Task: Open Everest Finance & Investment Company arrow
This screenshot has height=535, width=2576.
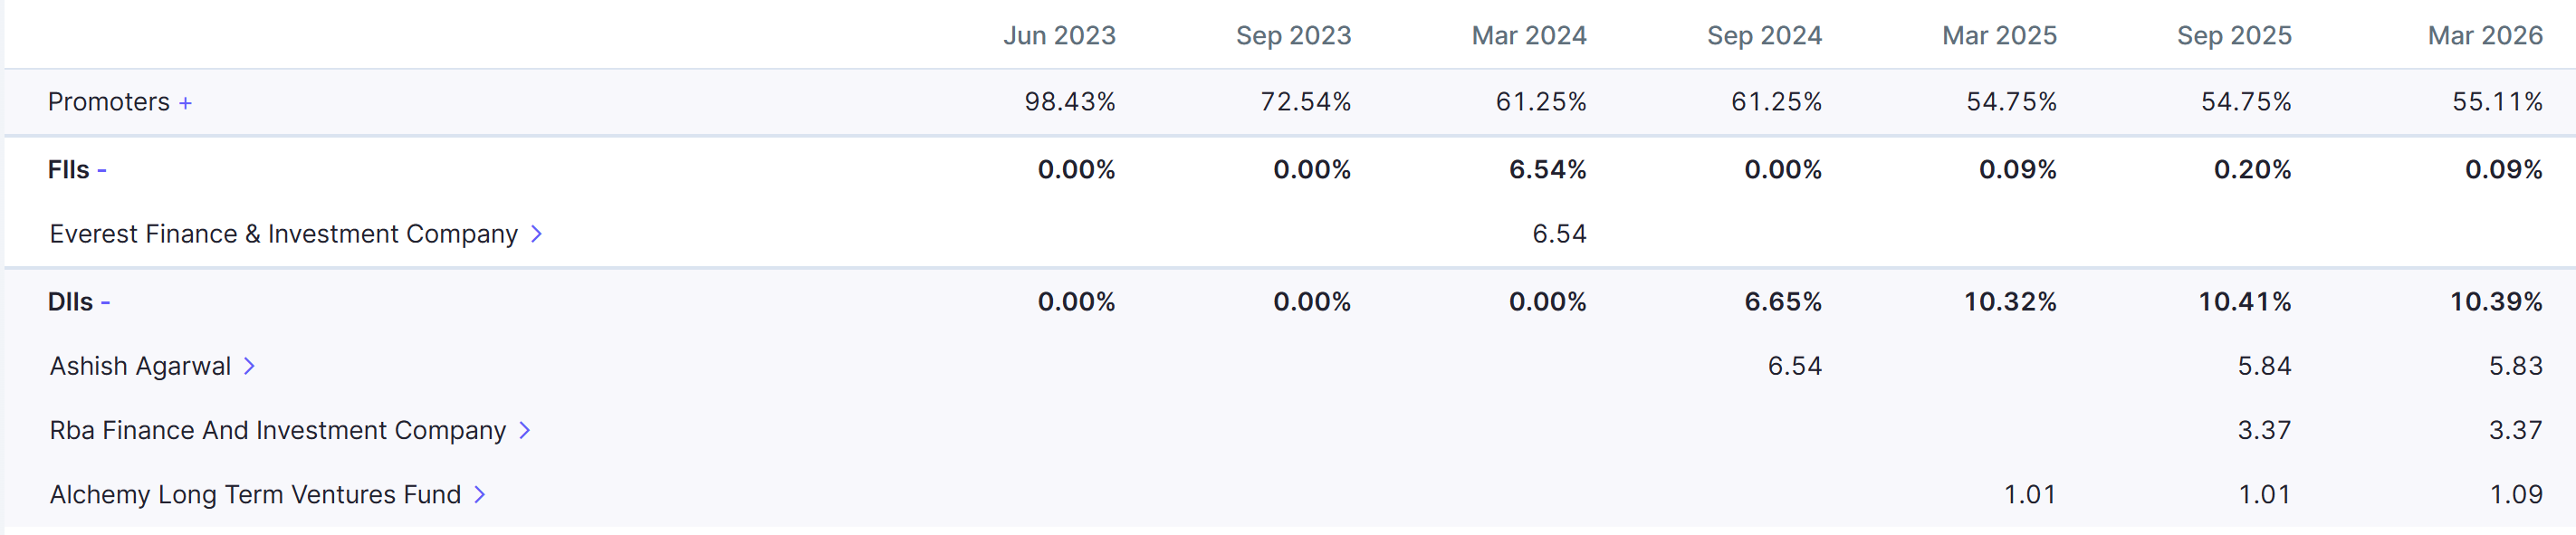Action: (536, 234)
